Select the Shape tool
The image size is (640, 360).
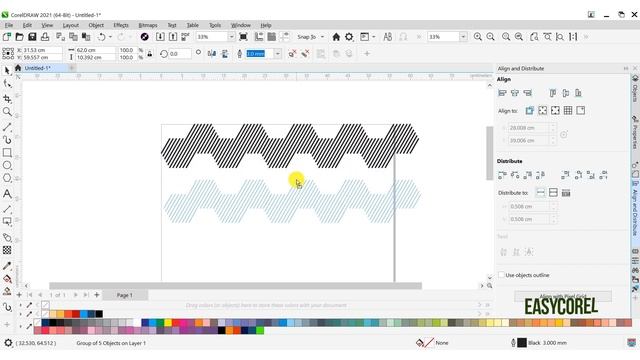click(x=7, y=84)
